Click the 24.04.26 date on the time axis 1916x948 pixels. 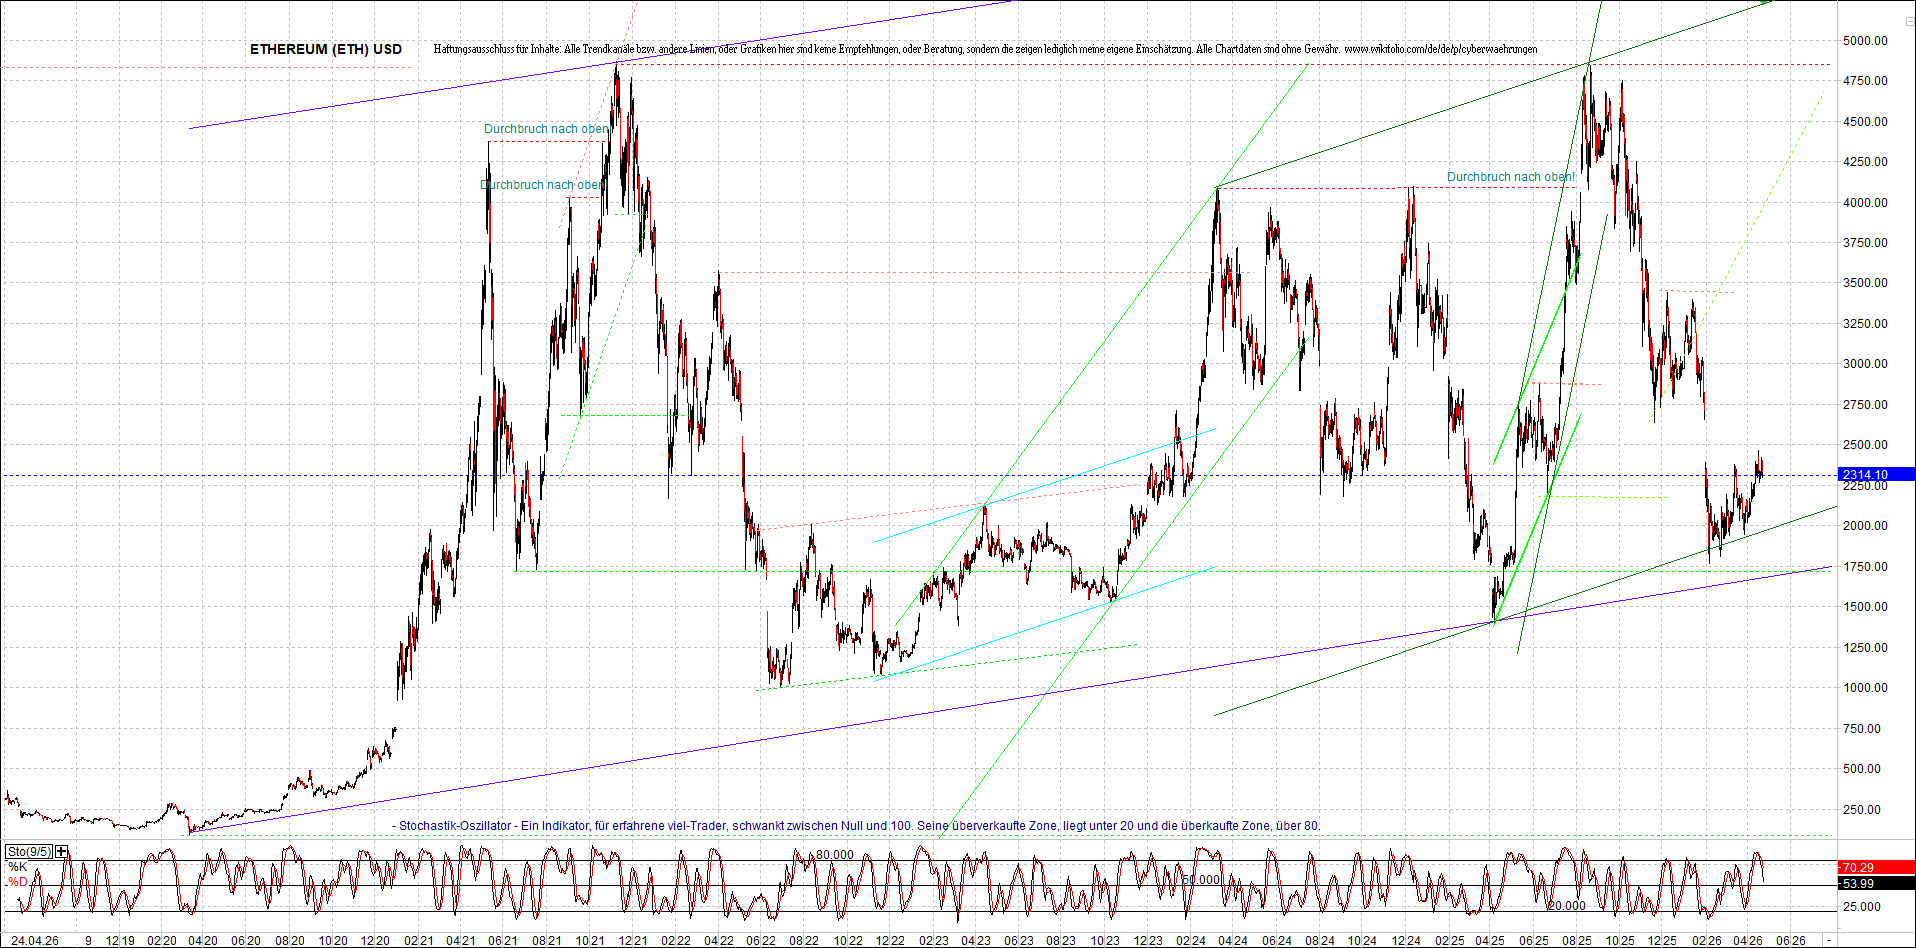[34, 941]
